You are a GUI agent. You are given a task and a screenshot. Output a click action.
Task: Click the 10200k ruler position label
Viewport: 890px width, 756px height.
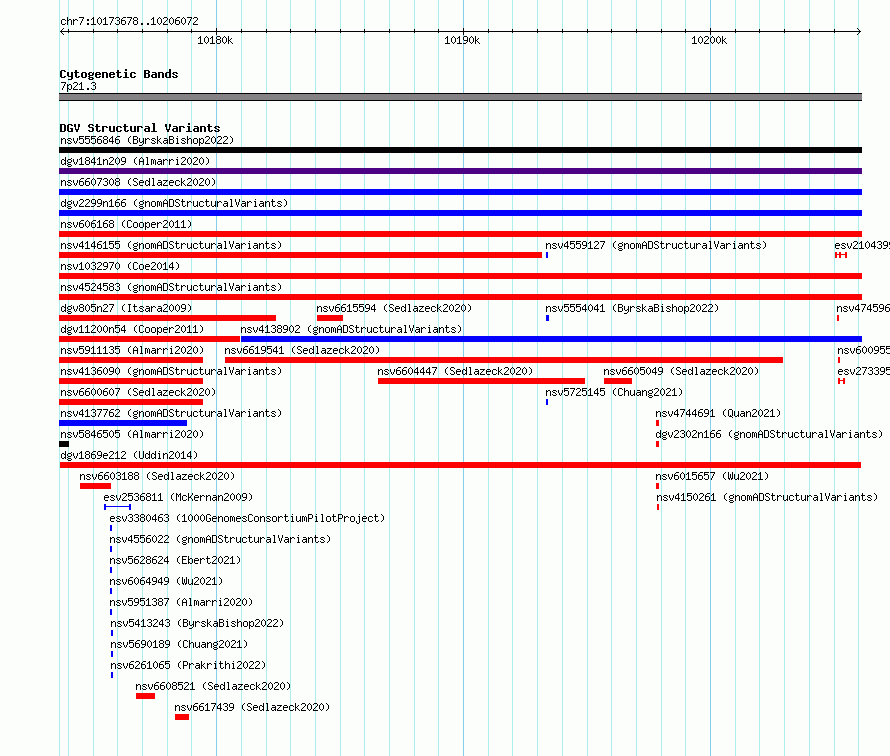[709, 40]
